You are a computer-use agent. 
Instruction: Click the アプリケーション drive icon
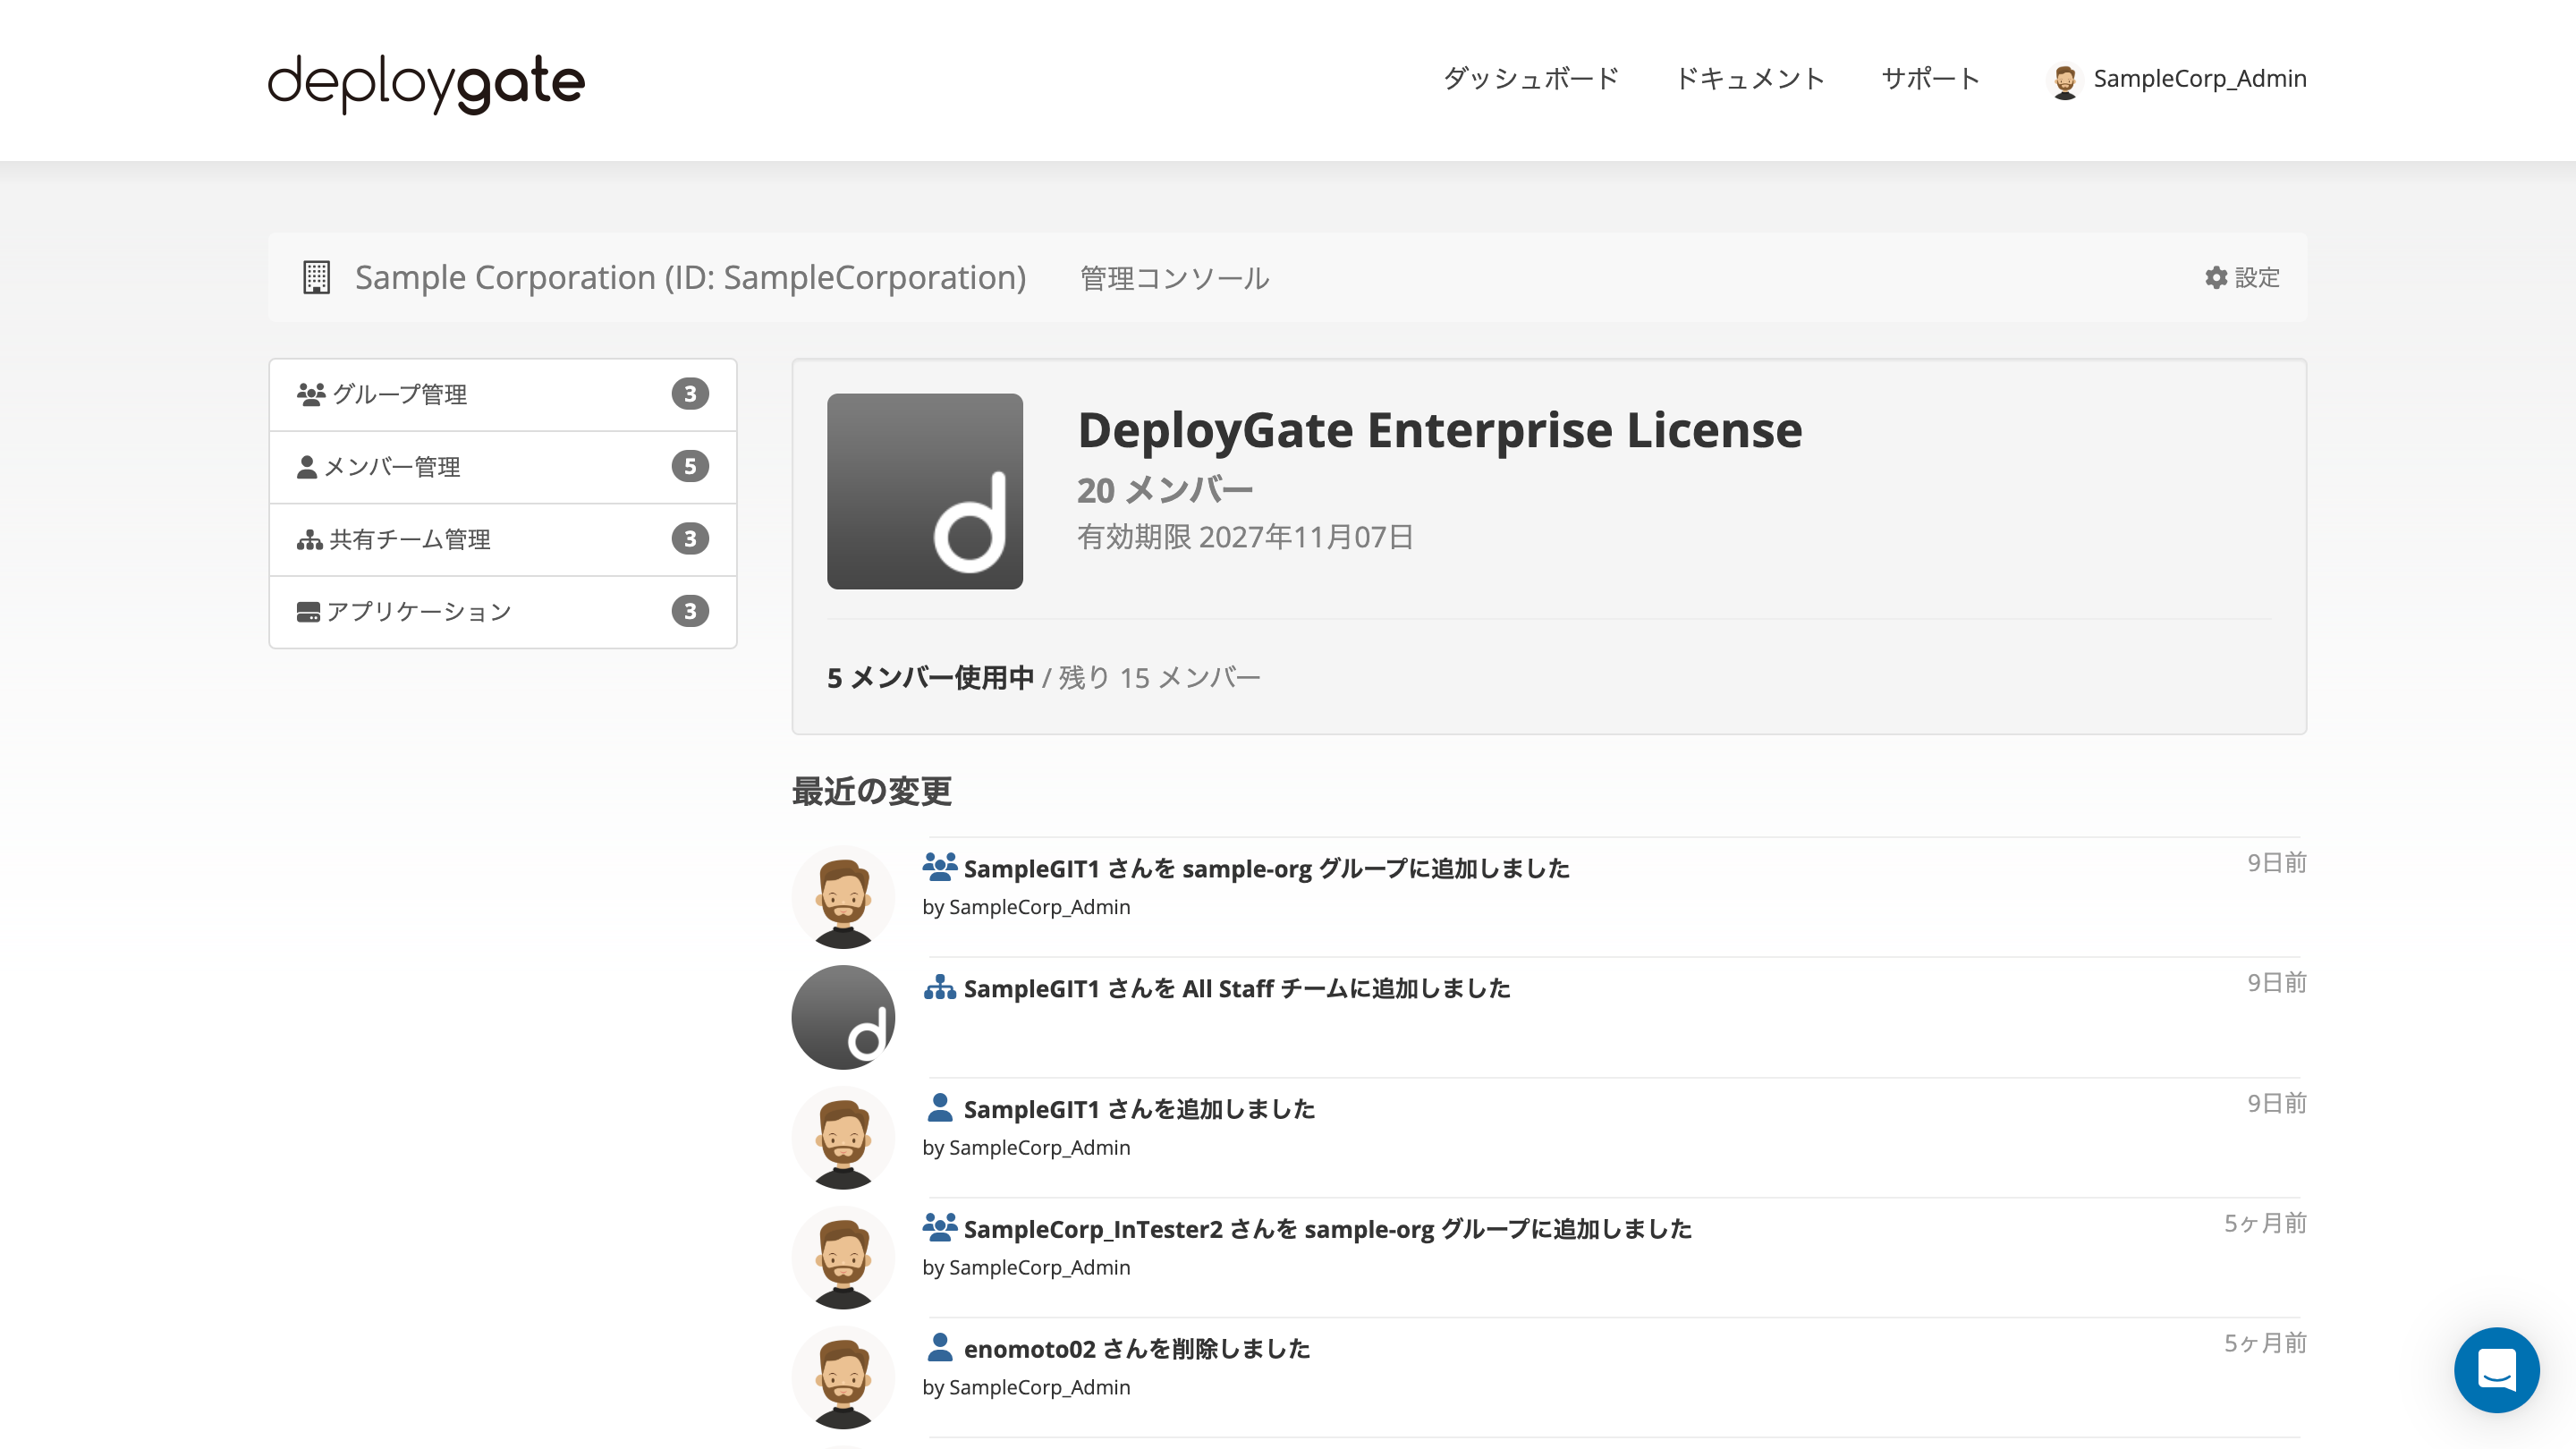[308, 612]
